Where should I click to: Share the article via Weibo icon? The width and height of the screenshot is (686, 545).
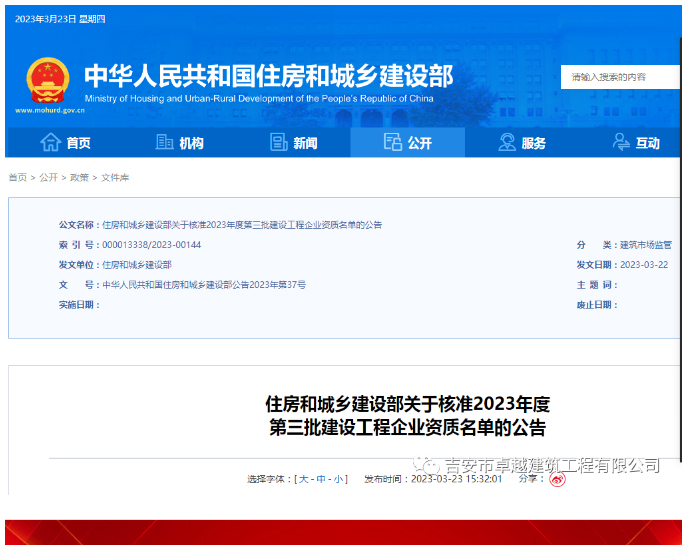point(557,479)
